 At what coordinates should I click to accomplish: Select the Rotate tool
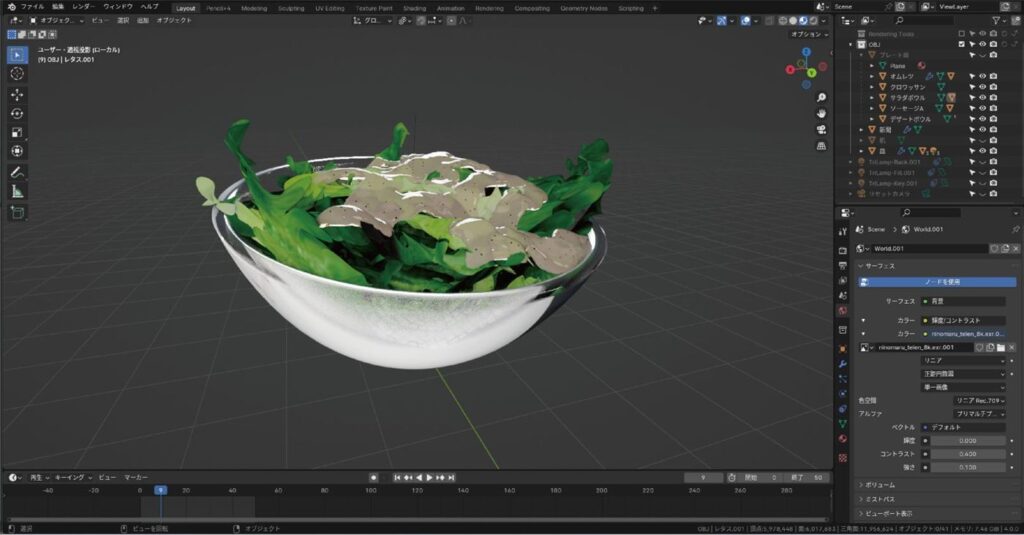[x=17, y=114]
